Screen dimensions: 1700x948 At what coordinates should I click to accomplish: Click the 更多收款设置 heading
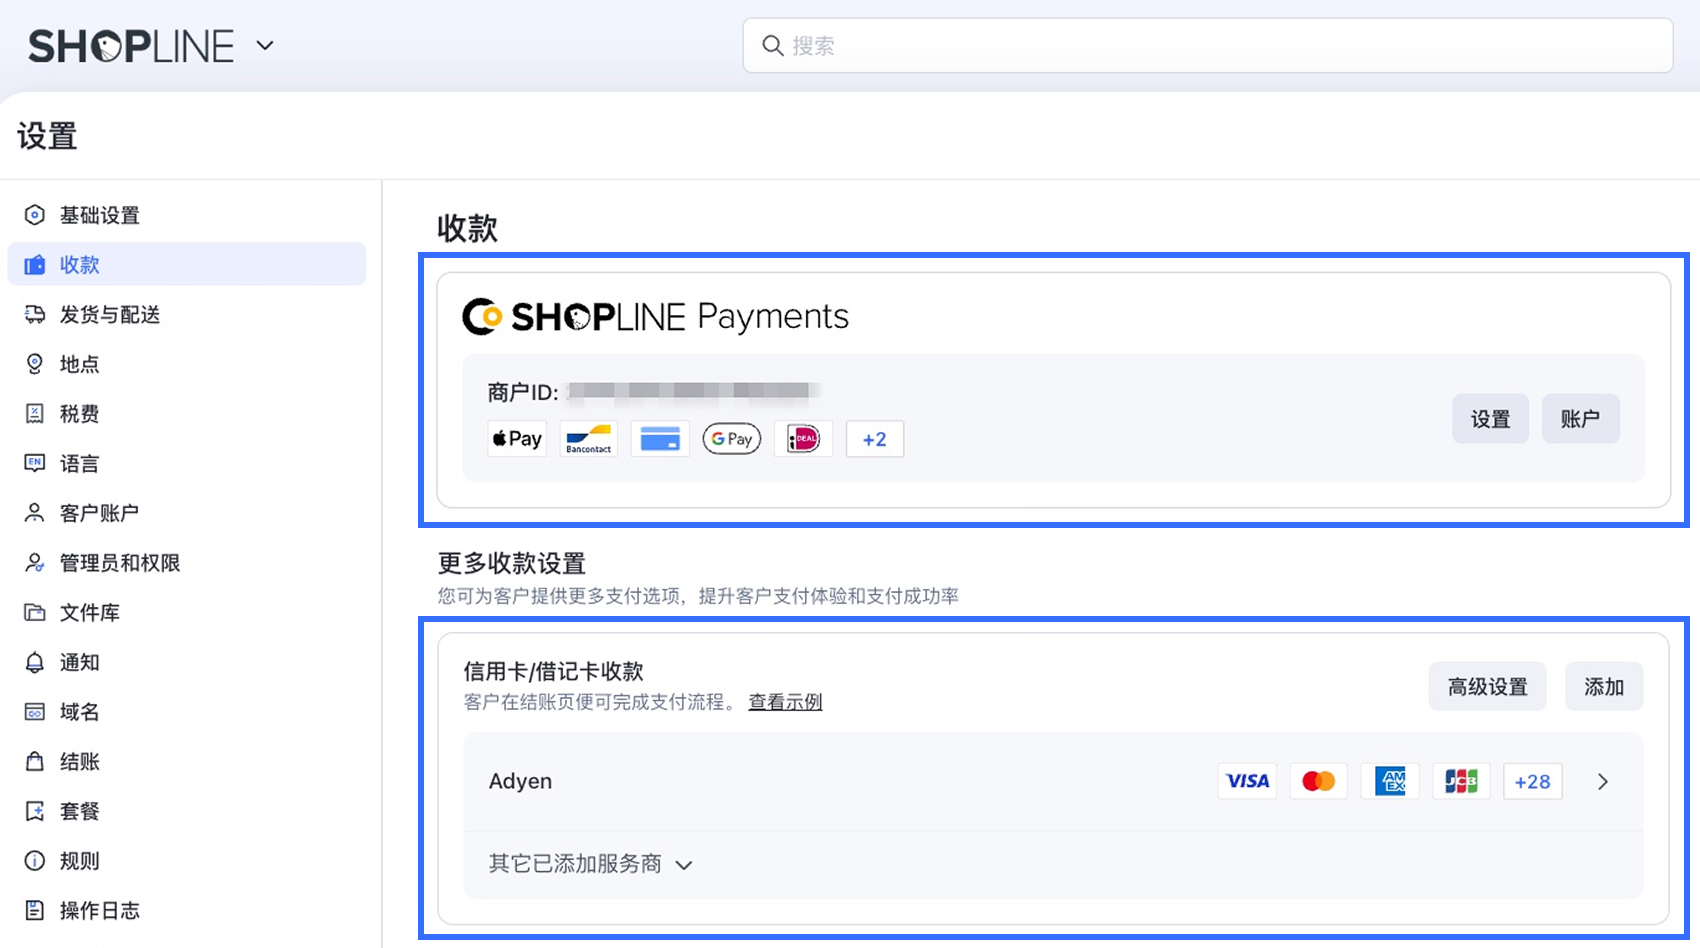(x=512, y=563)
